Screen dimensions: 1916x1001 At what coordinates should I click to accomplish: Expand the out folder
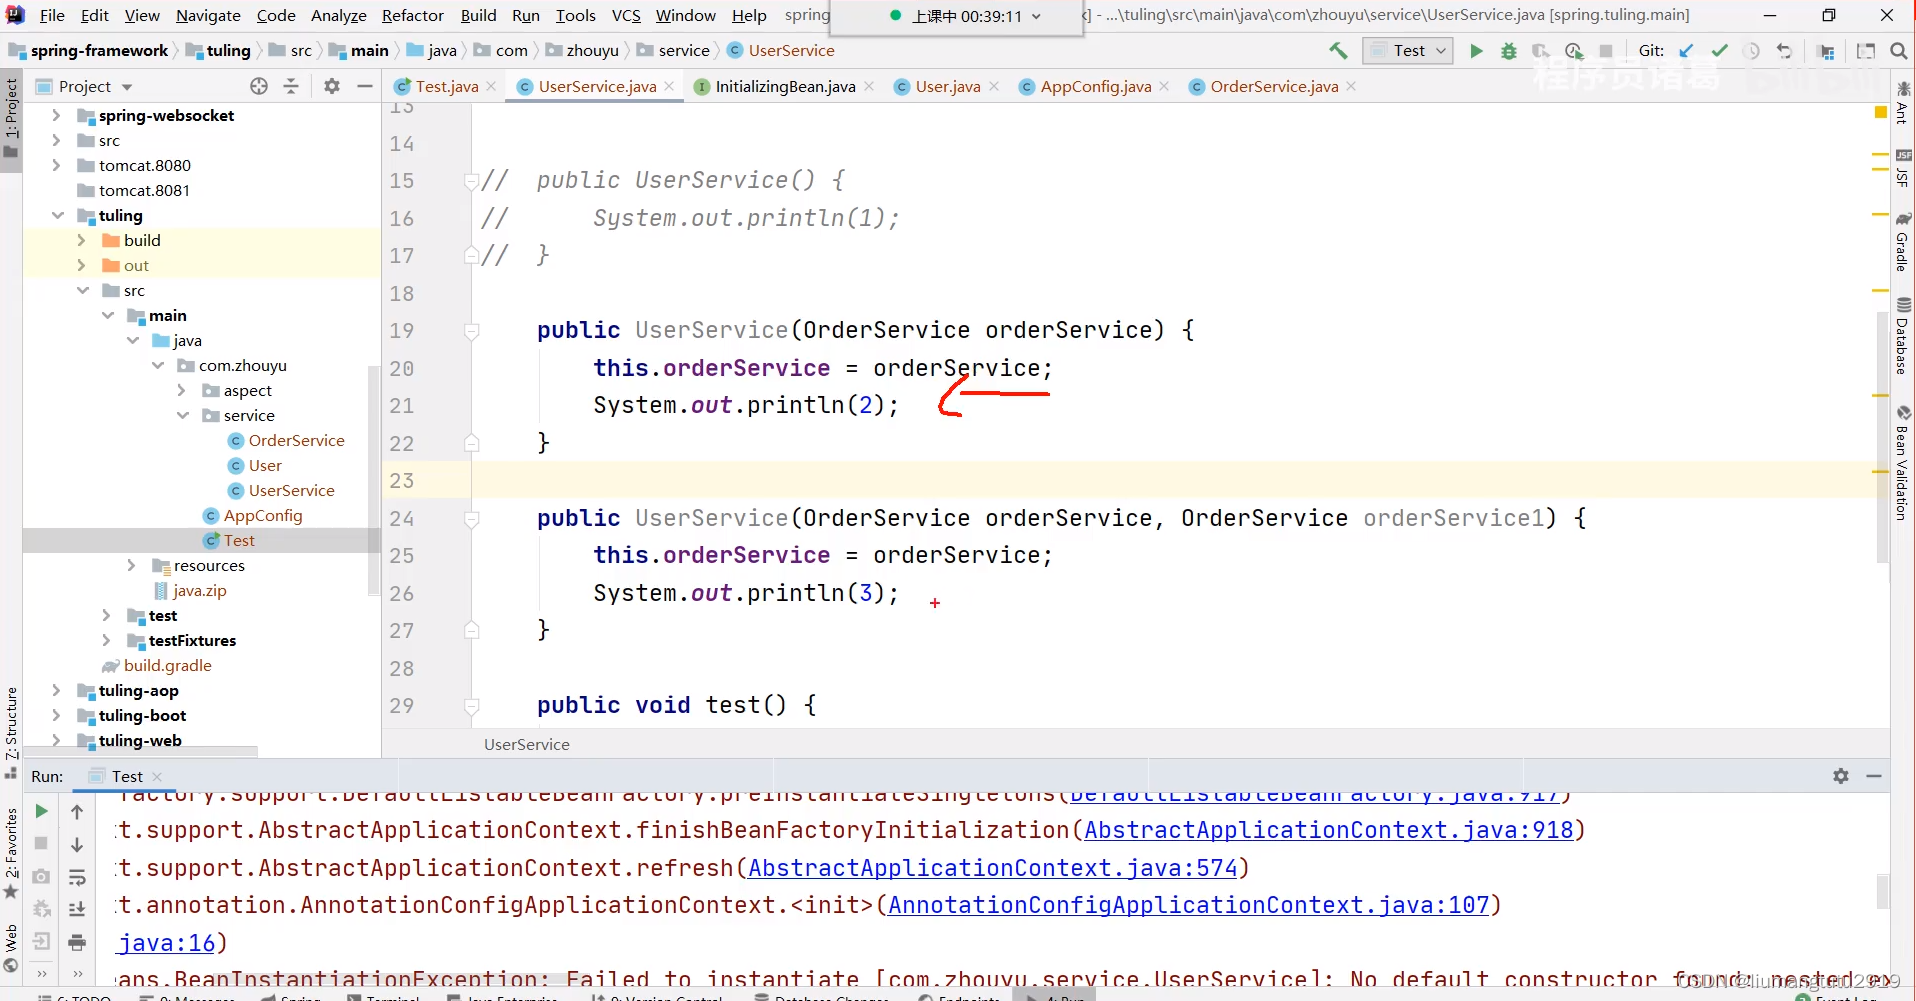pyautogui.click(x=82, y=266)
